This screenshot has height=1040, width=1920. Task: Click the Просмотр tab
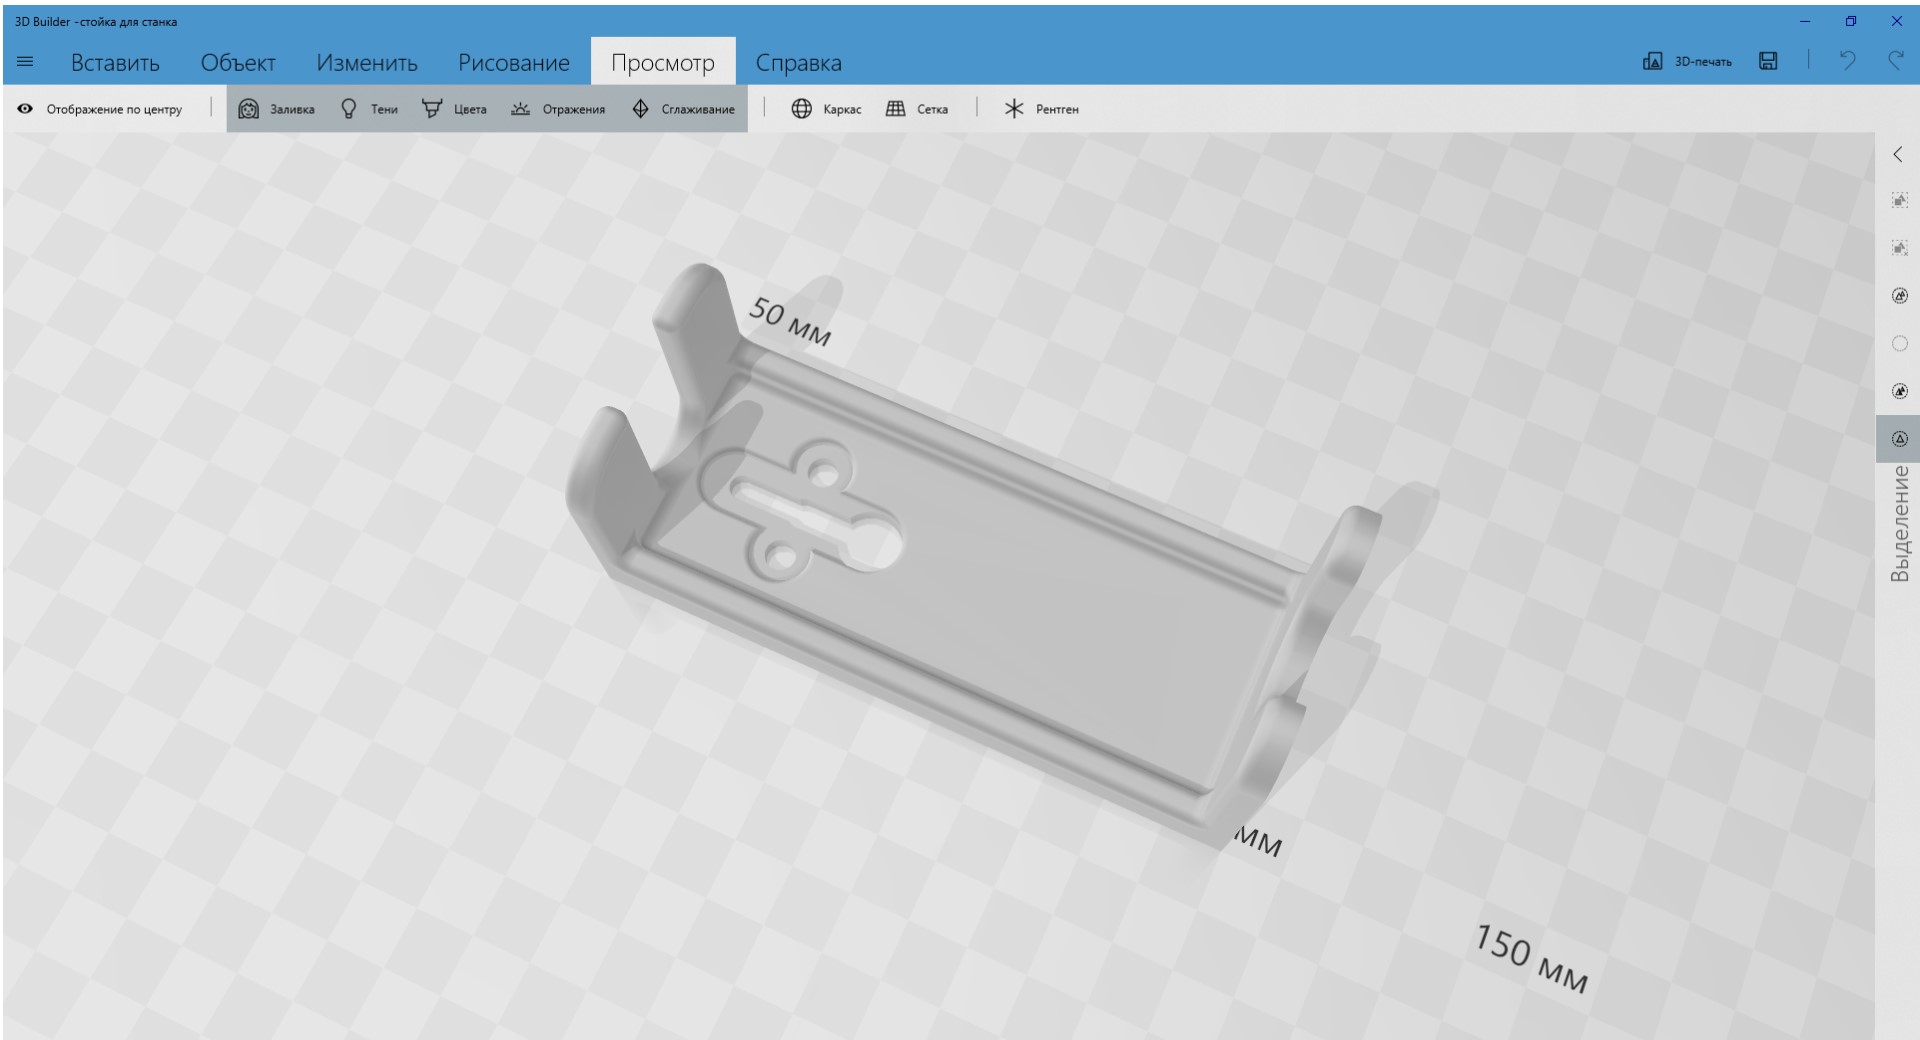click(x=663, y=62)
